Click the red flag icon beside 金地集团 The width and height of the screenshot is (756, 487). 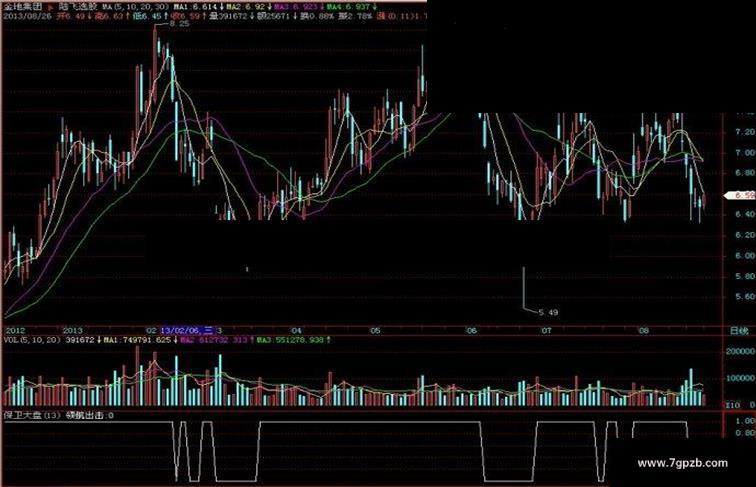pos(51,7)
